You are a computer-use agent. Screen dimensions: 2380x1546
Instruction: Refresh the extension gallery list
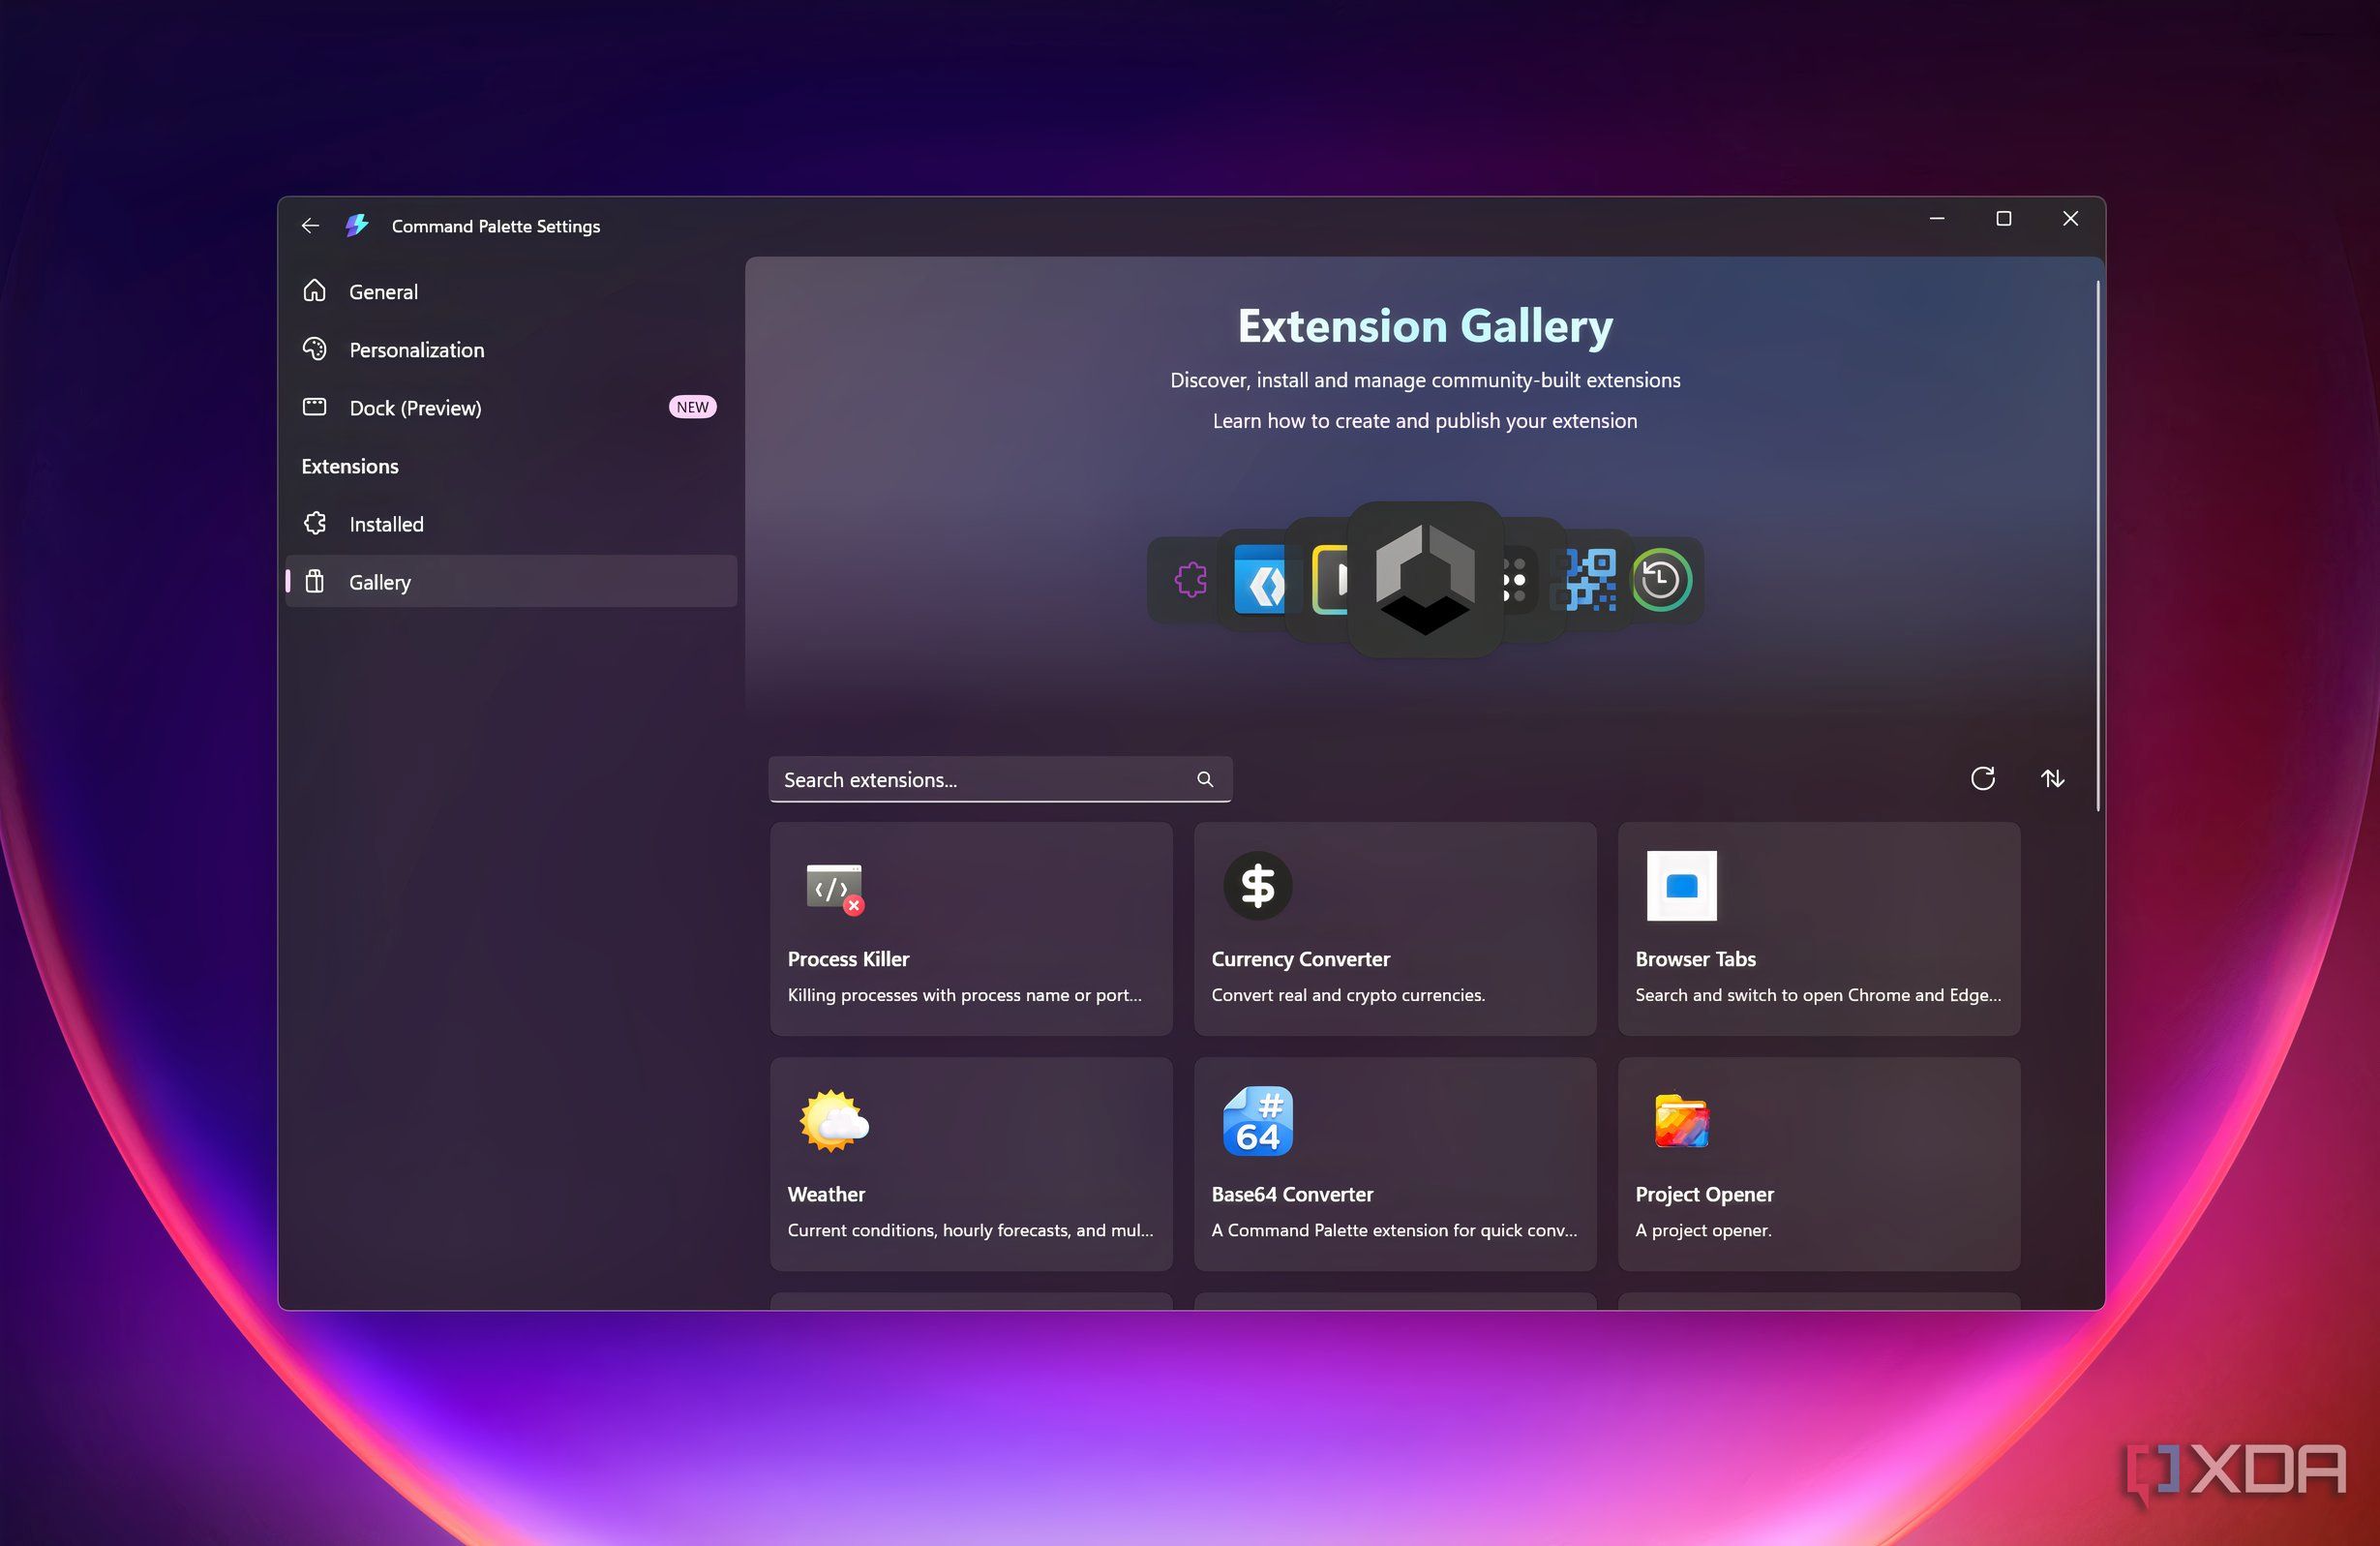click(1983, 778)
